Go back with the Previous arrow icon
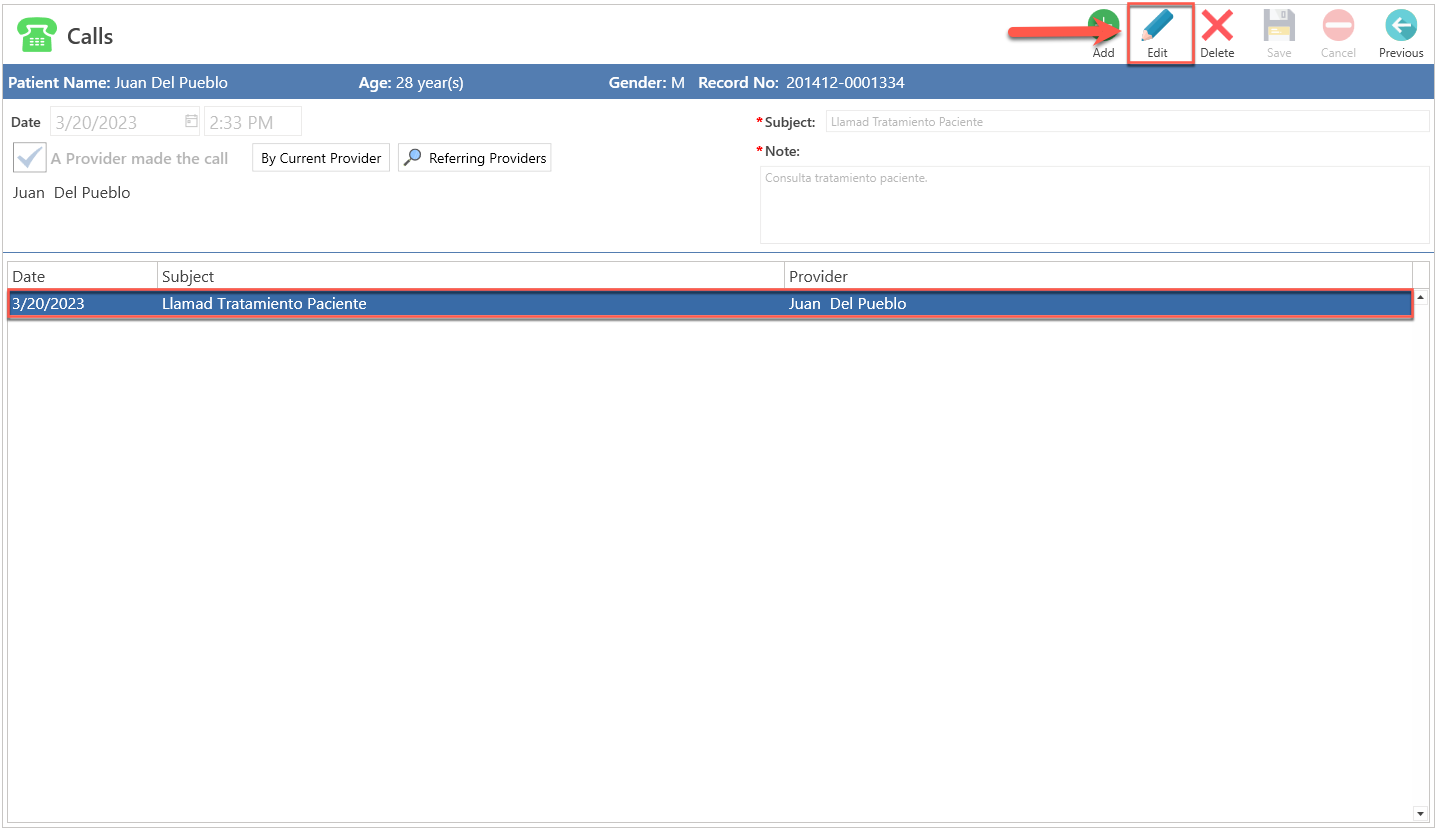Image resolution: width=1436 pixels, height=831 pixels. [1401, 26]
